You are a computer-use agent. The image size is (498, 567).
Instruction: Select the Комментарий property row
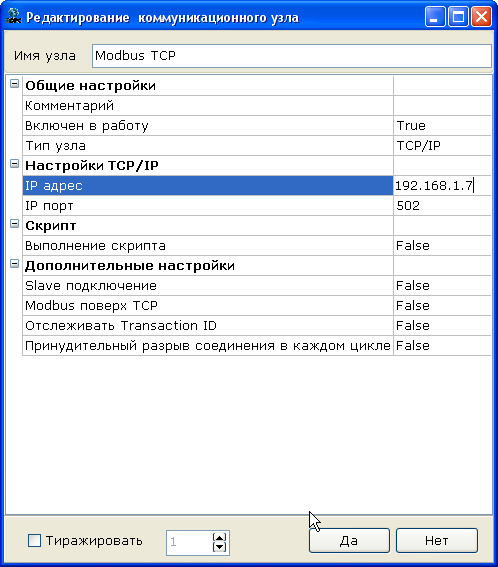[x=208, y=106]
